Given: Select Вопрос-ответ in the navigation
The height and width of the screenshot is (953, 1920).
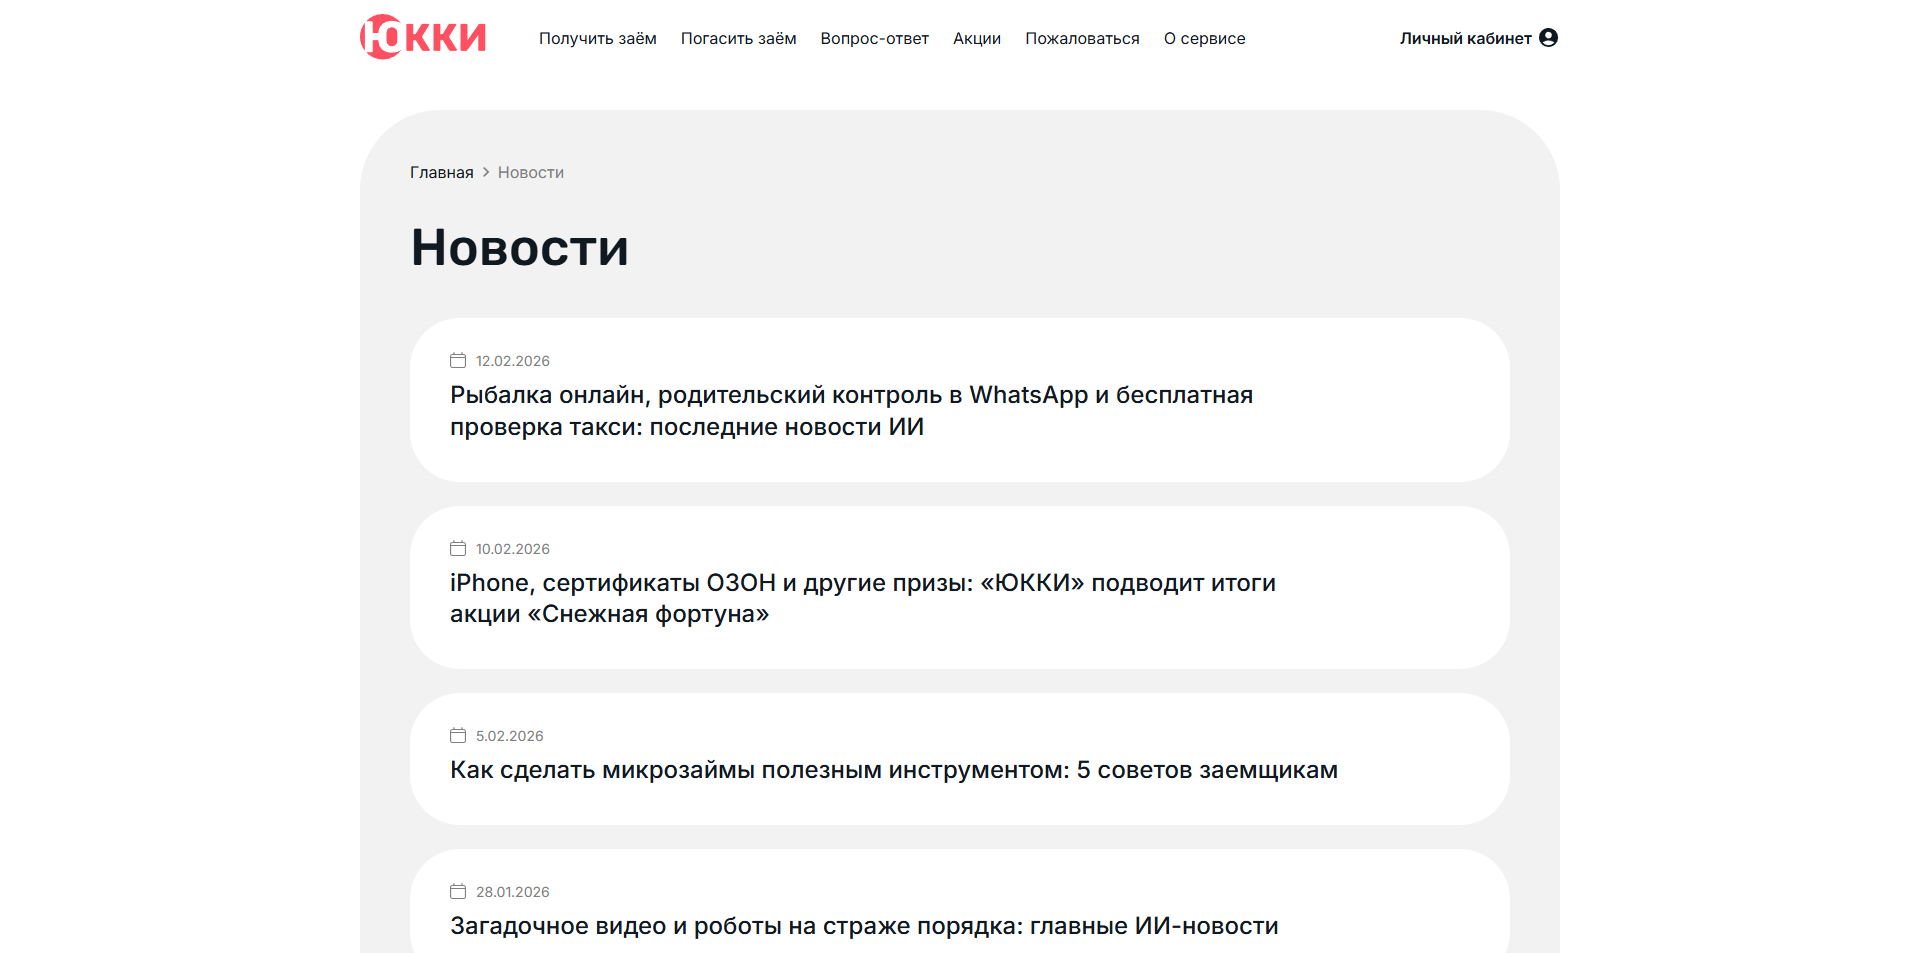Looking at the screenshot, I should pos(874,38).
